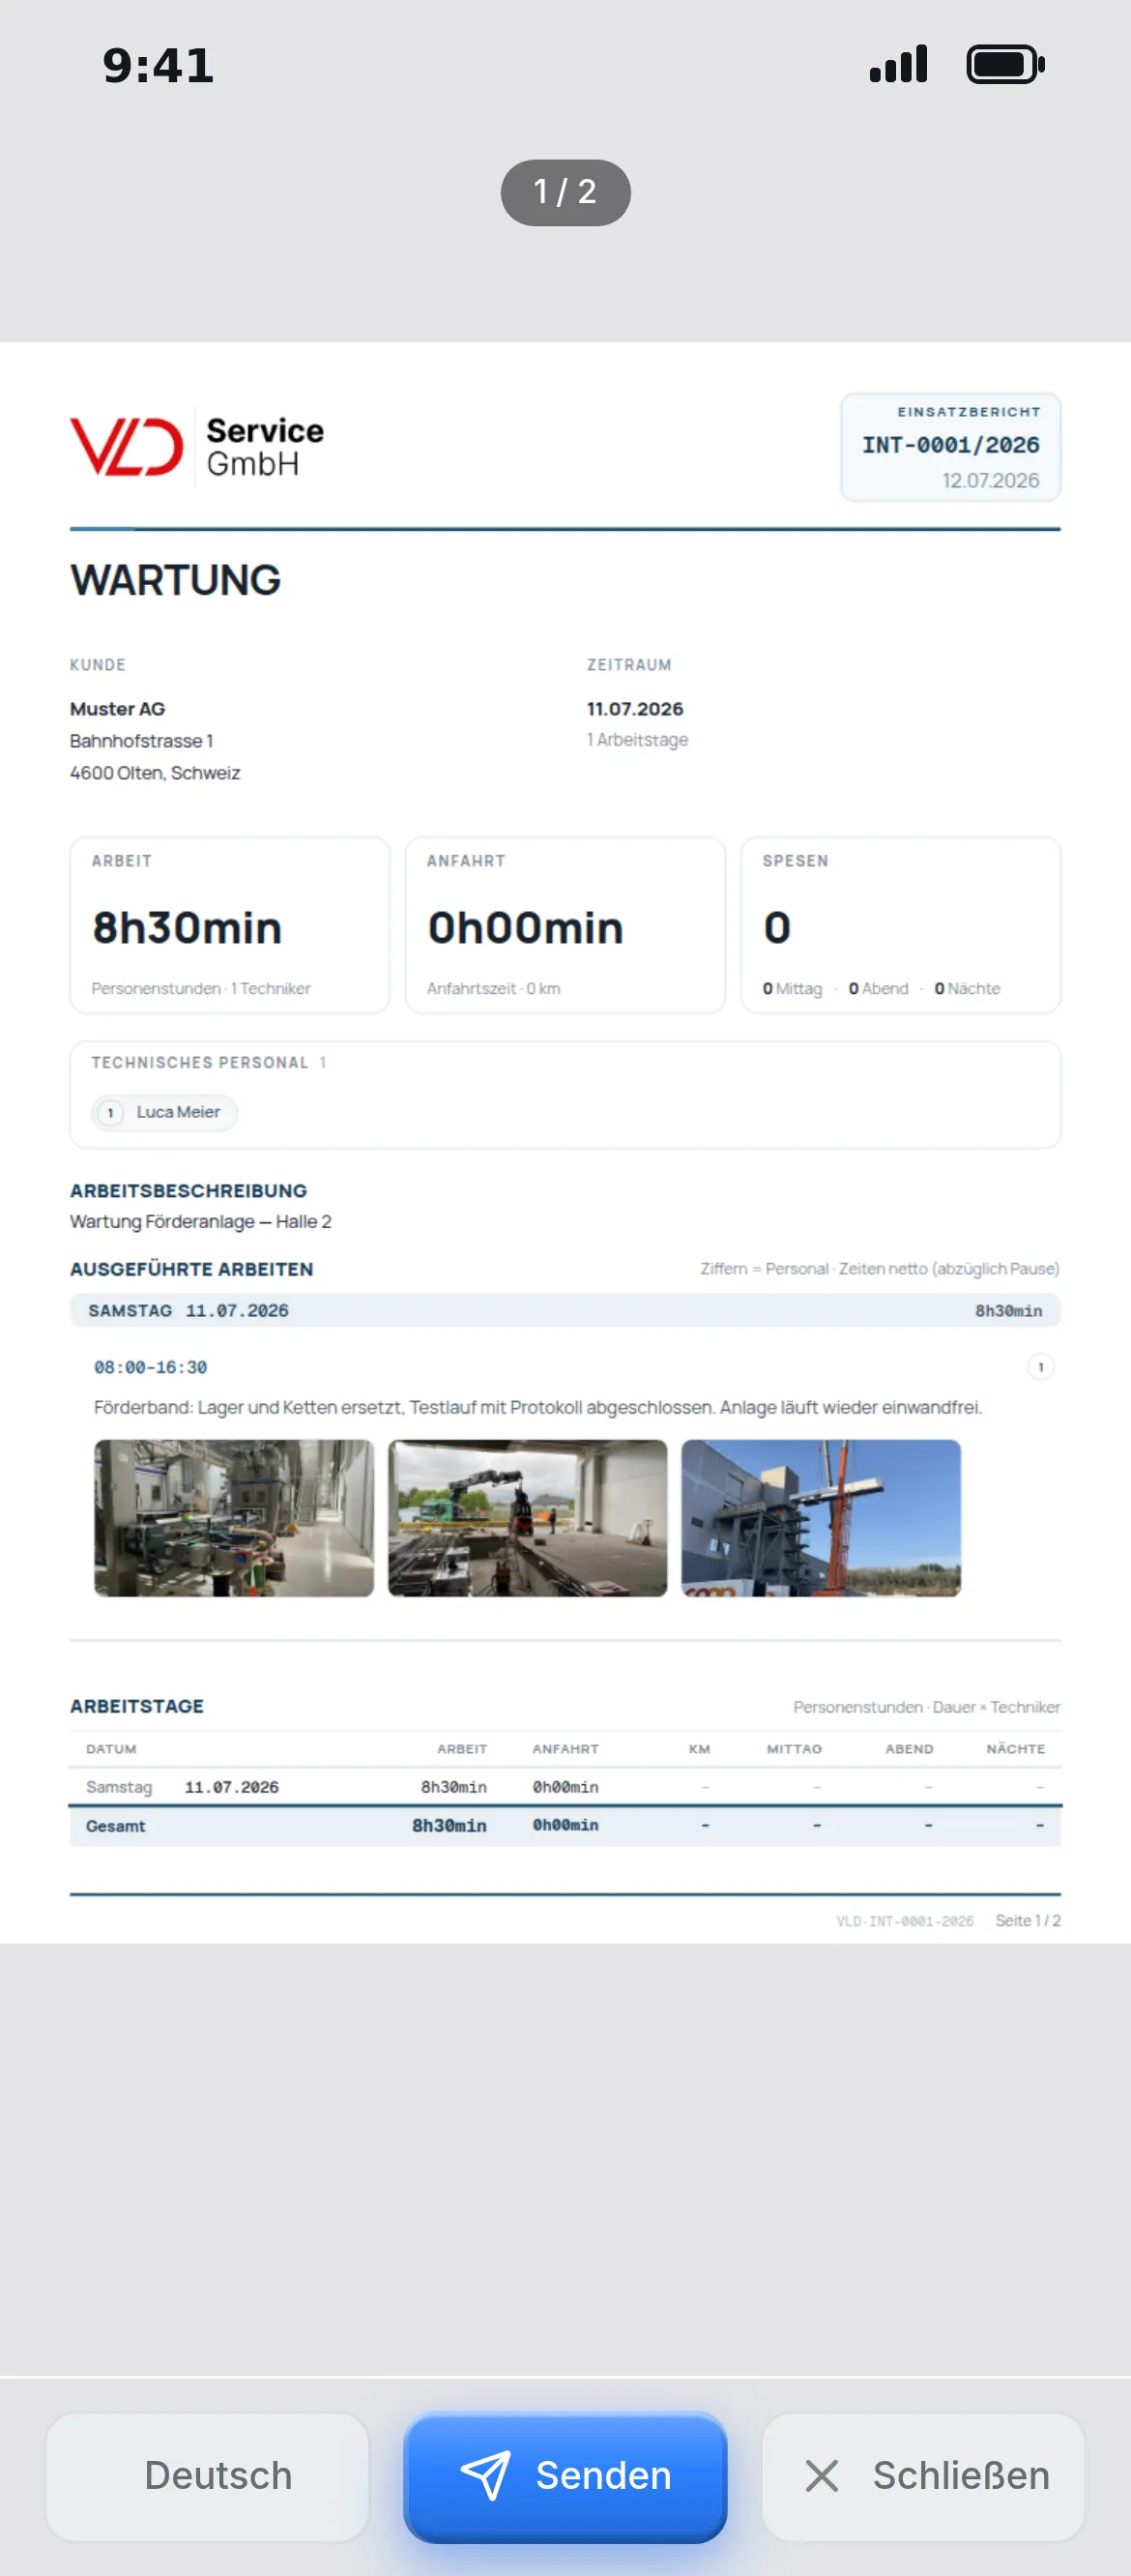
Task: Tap the report date 12.07.2026
Action: tap(990, 480)
